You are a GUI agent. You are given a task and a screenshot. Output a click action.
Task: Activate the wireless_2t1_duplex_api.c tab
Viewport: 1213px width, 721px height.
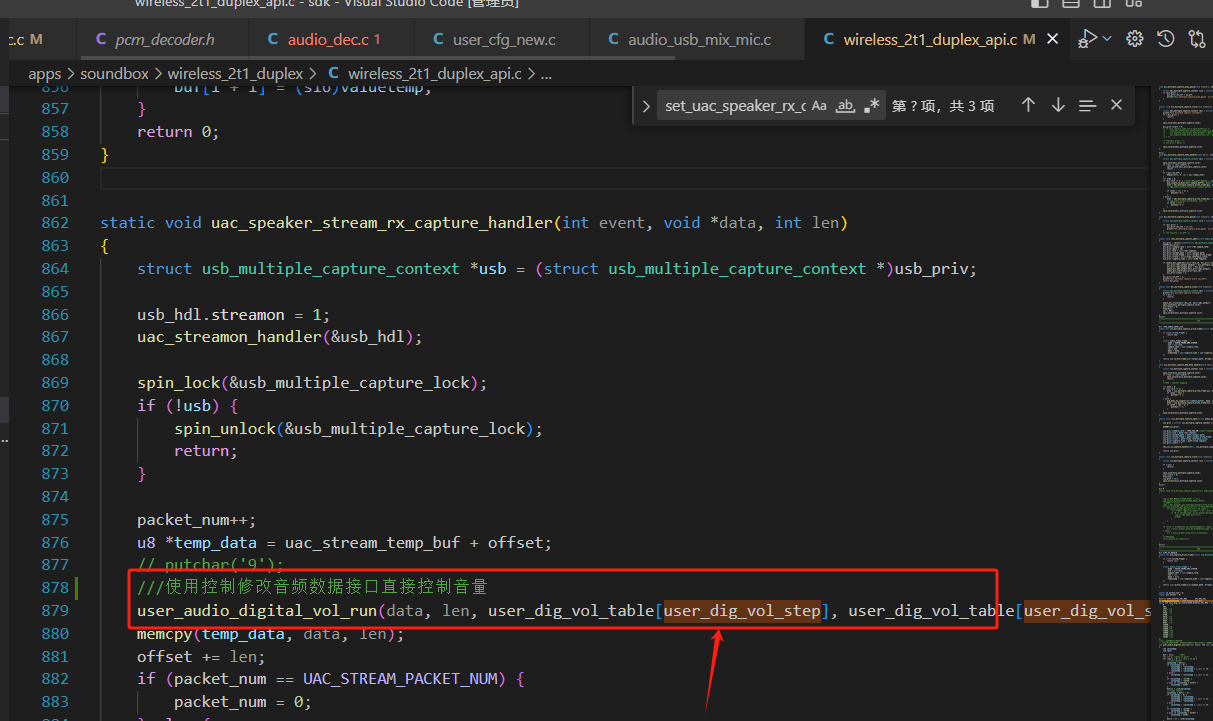coord(930,40)
